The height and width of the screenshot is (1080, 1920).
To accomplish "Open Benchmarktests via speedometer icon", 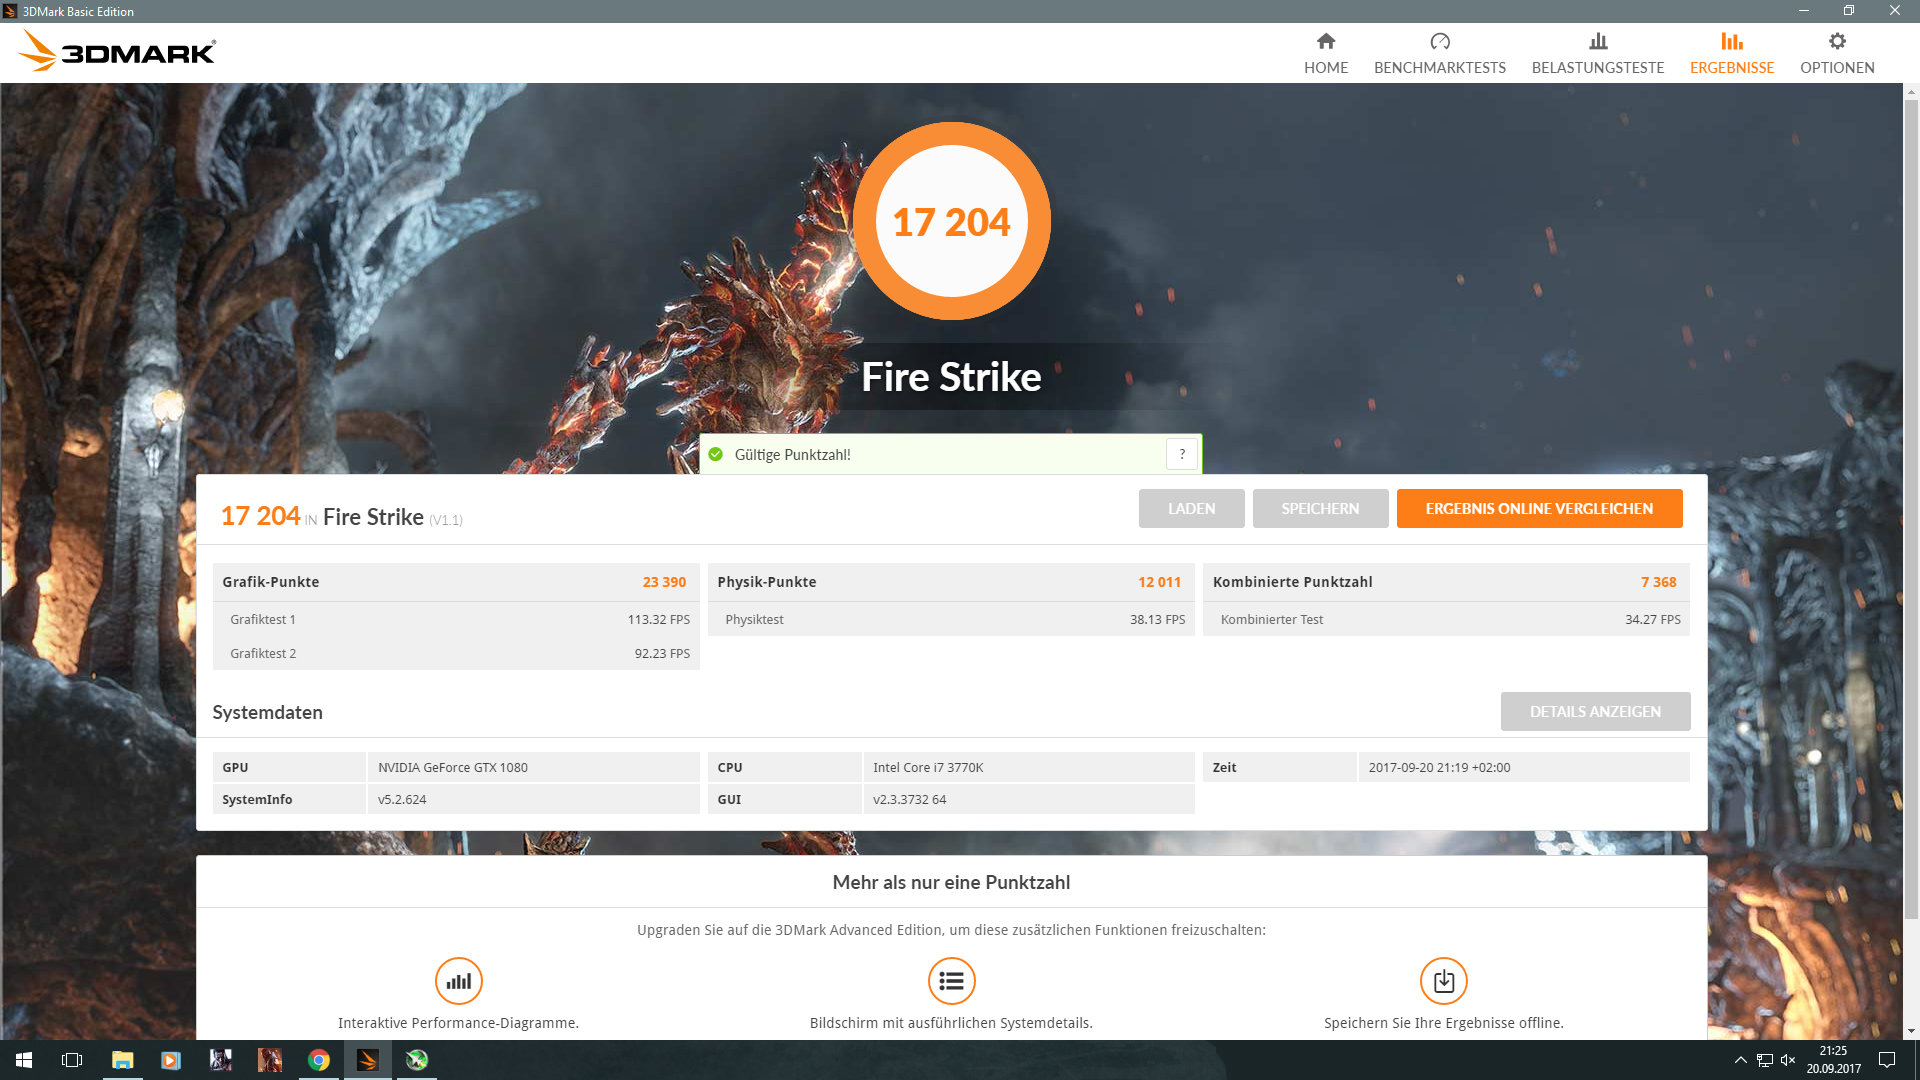I will 1439,42.
